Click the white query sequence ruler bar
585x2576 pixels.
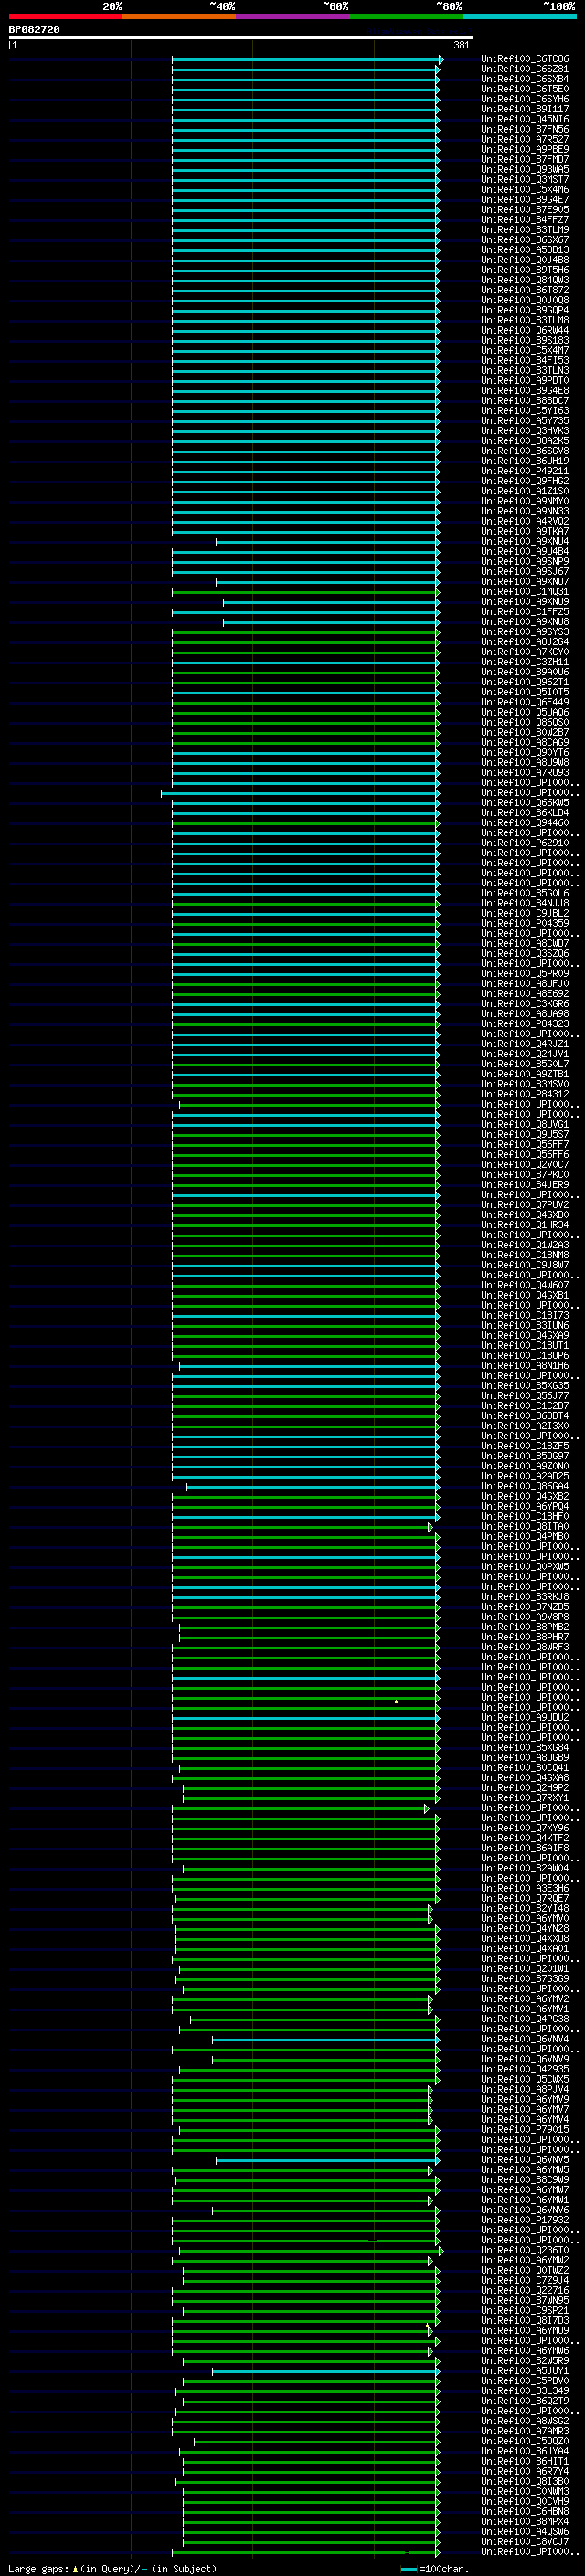click(241, 38)
